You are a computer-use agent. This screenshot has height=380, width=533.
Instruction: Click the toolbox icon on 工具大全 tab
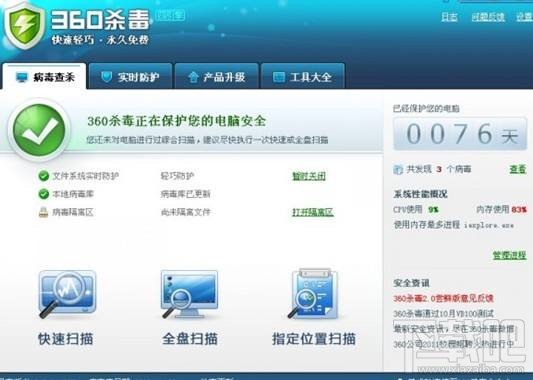279,77
